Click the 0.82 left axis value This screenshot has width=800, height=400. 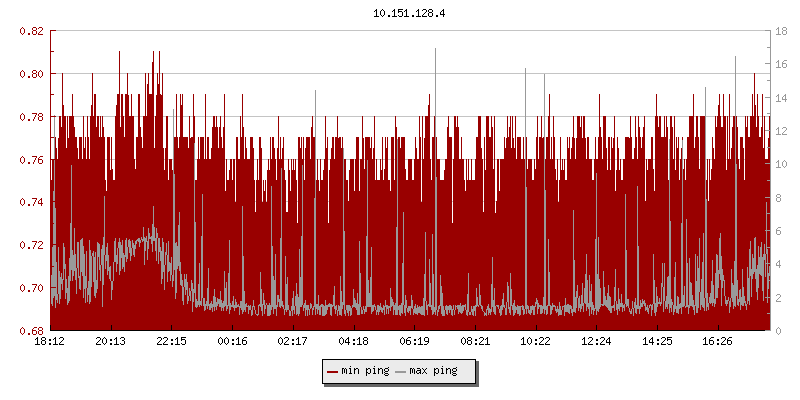click(x=32, y=31)
